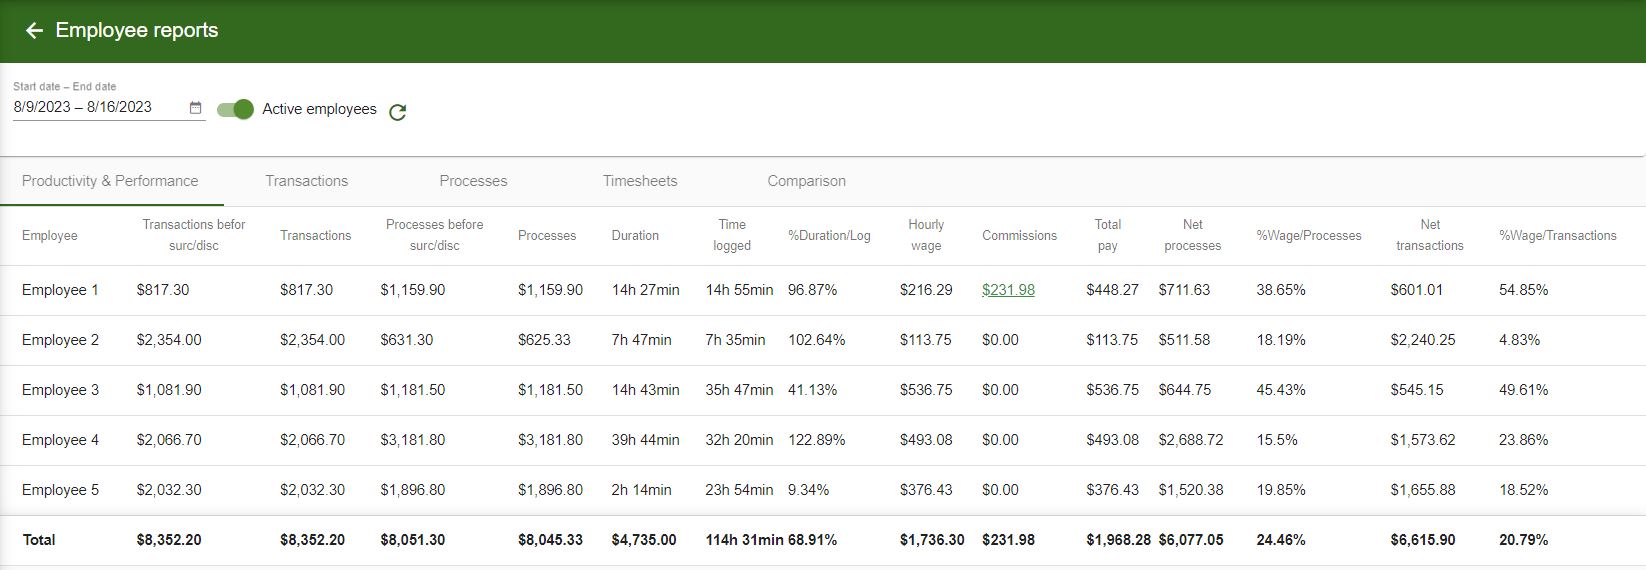This screenshot has width=1646, height=570.
Task: Sort by the Time logged header
Action: point(732,235)
